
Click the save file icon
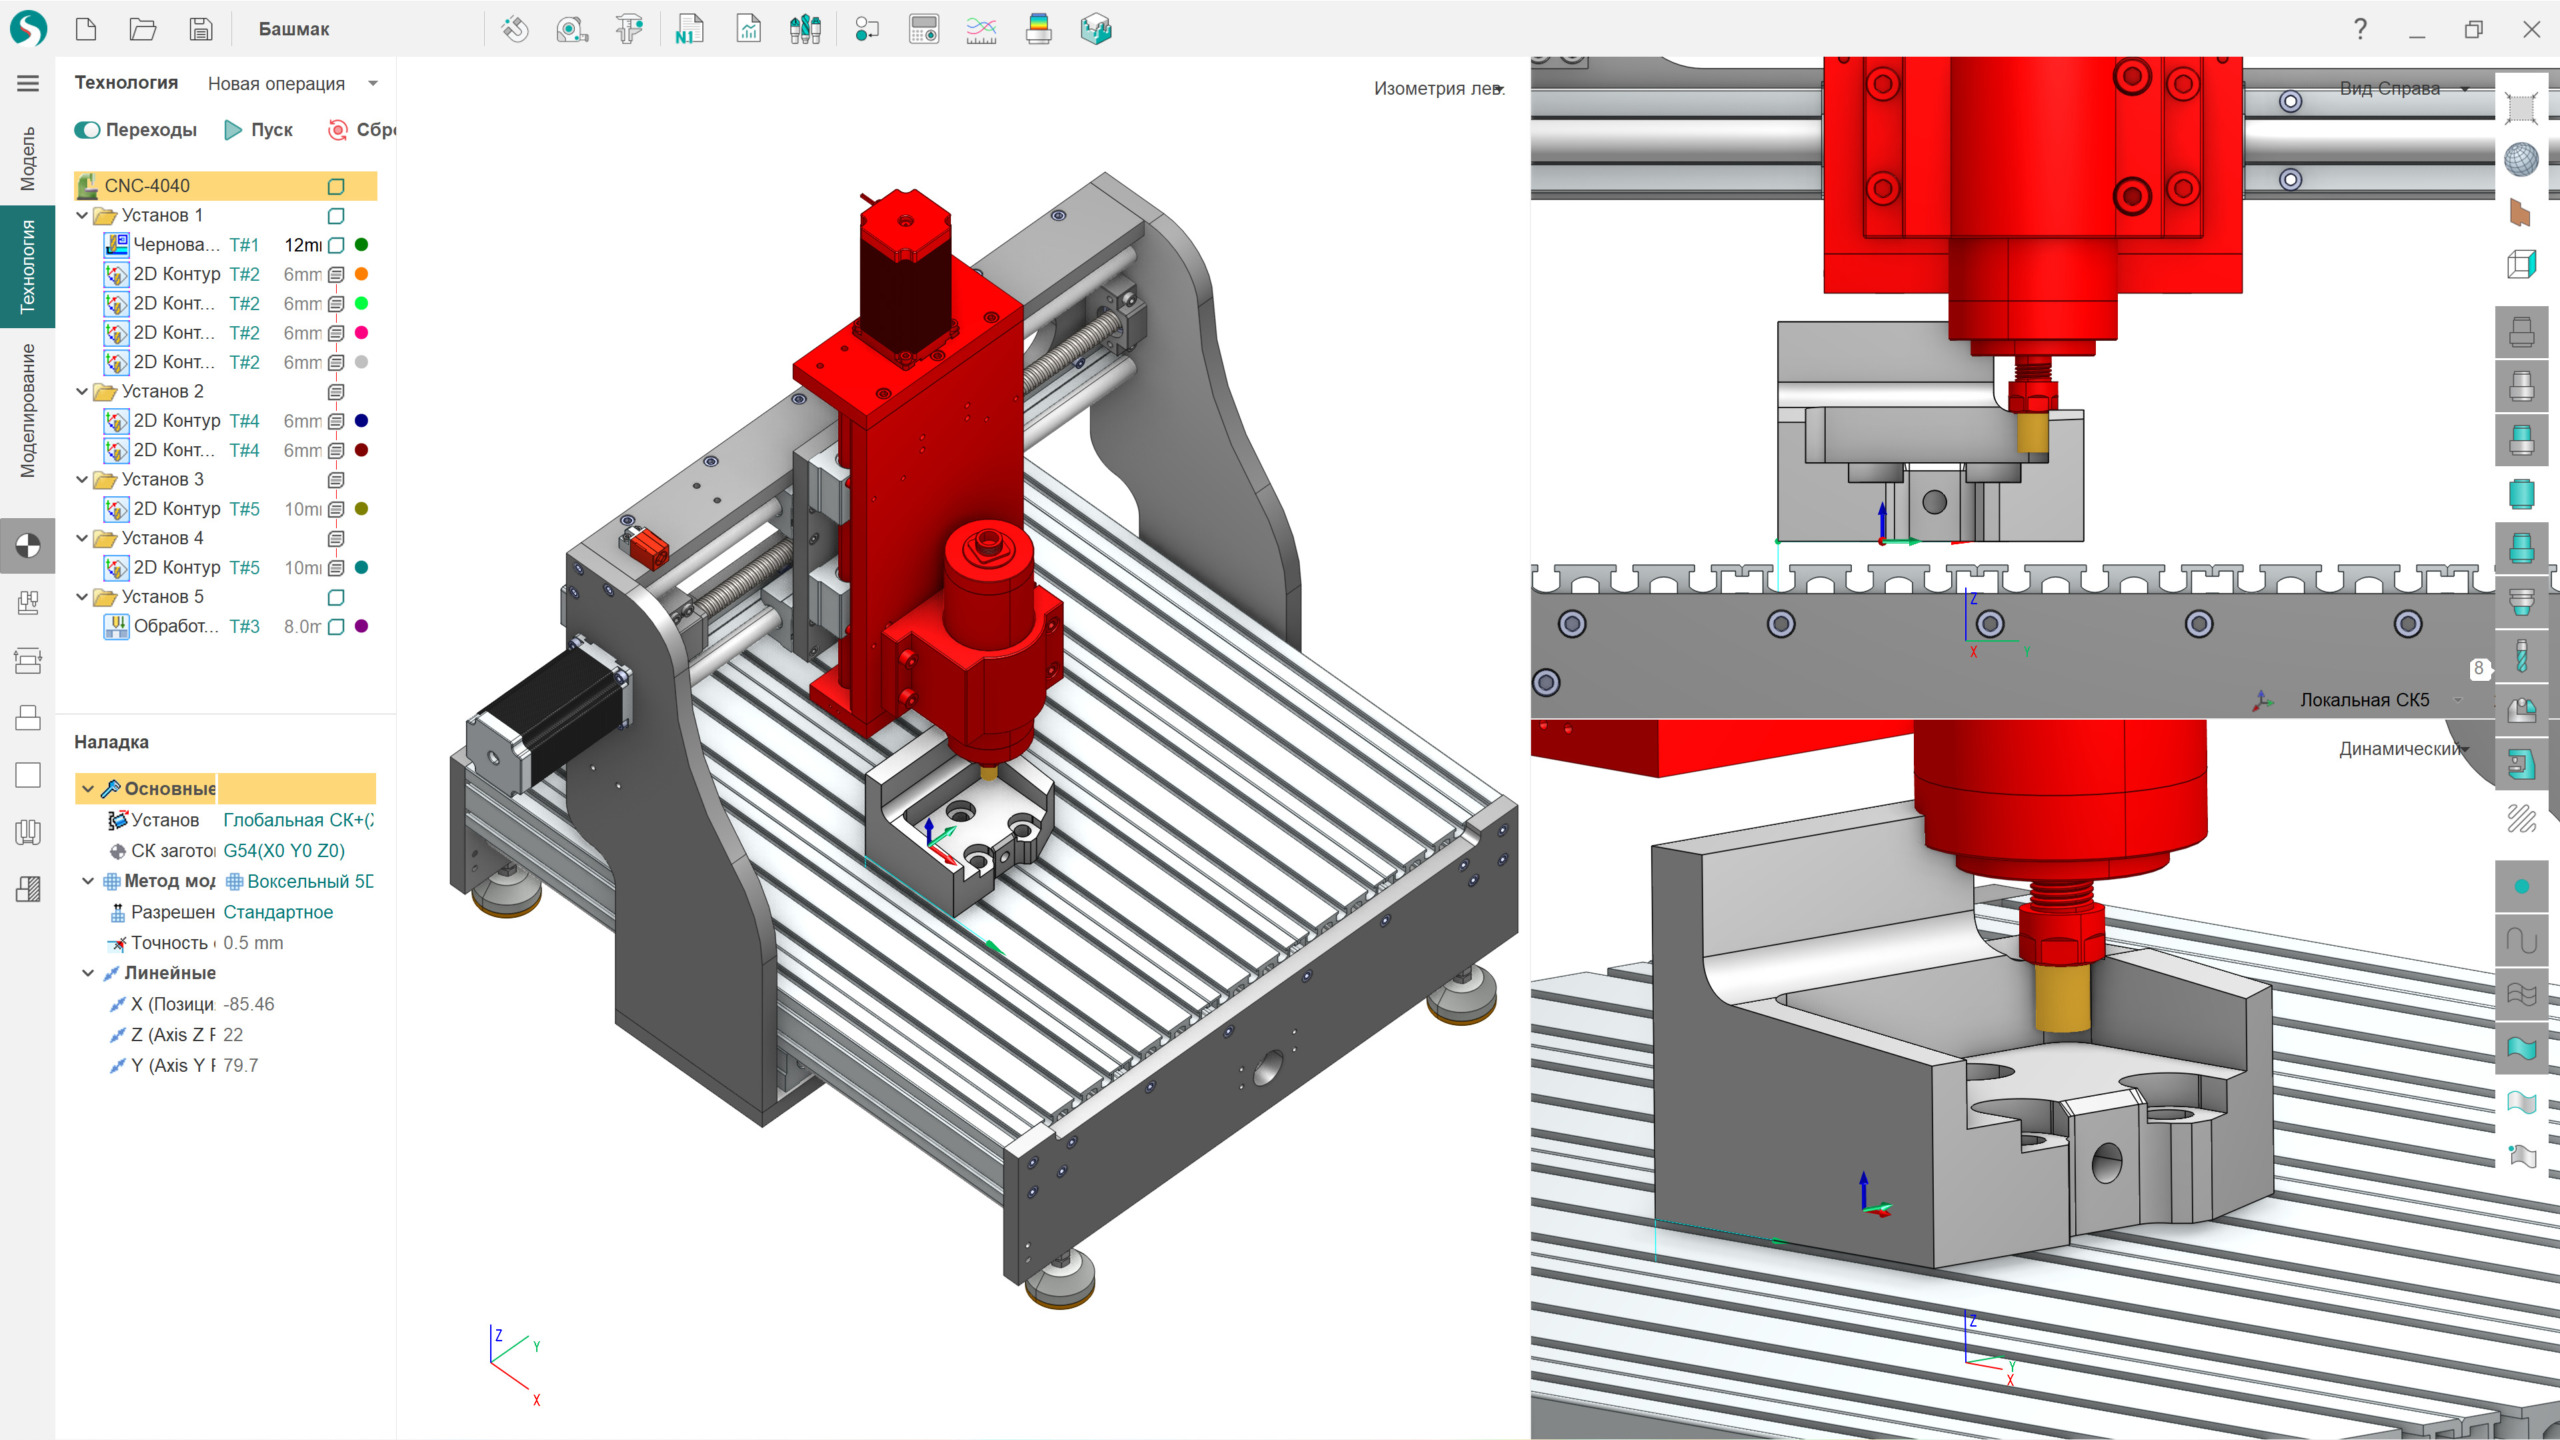tap(201, 29)
